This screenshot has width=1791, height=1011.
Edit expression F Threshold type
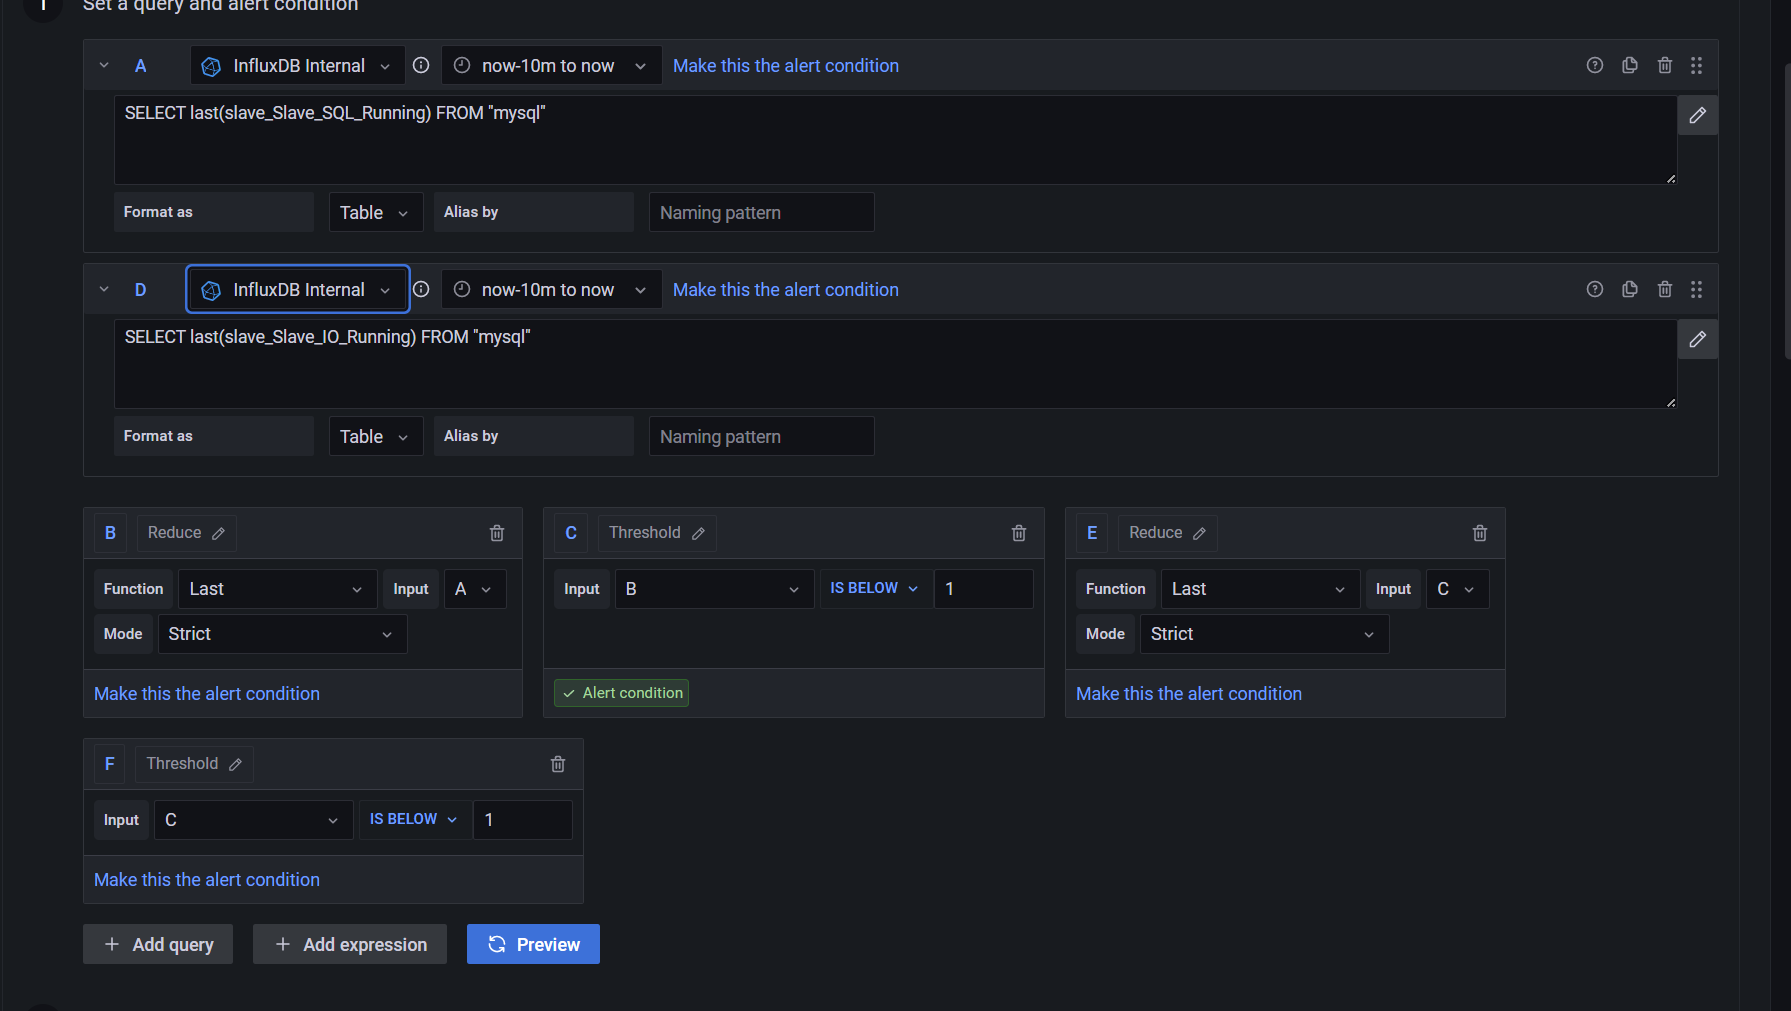click(194, 764)
